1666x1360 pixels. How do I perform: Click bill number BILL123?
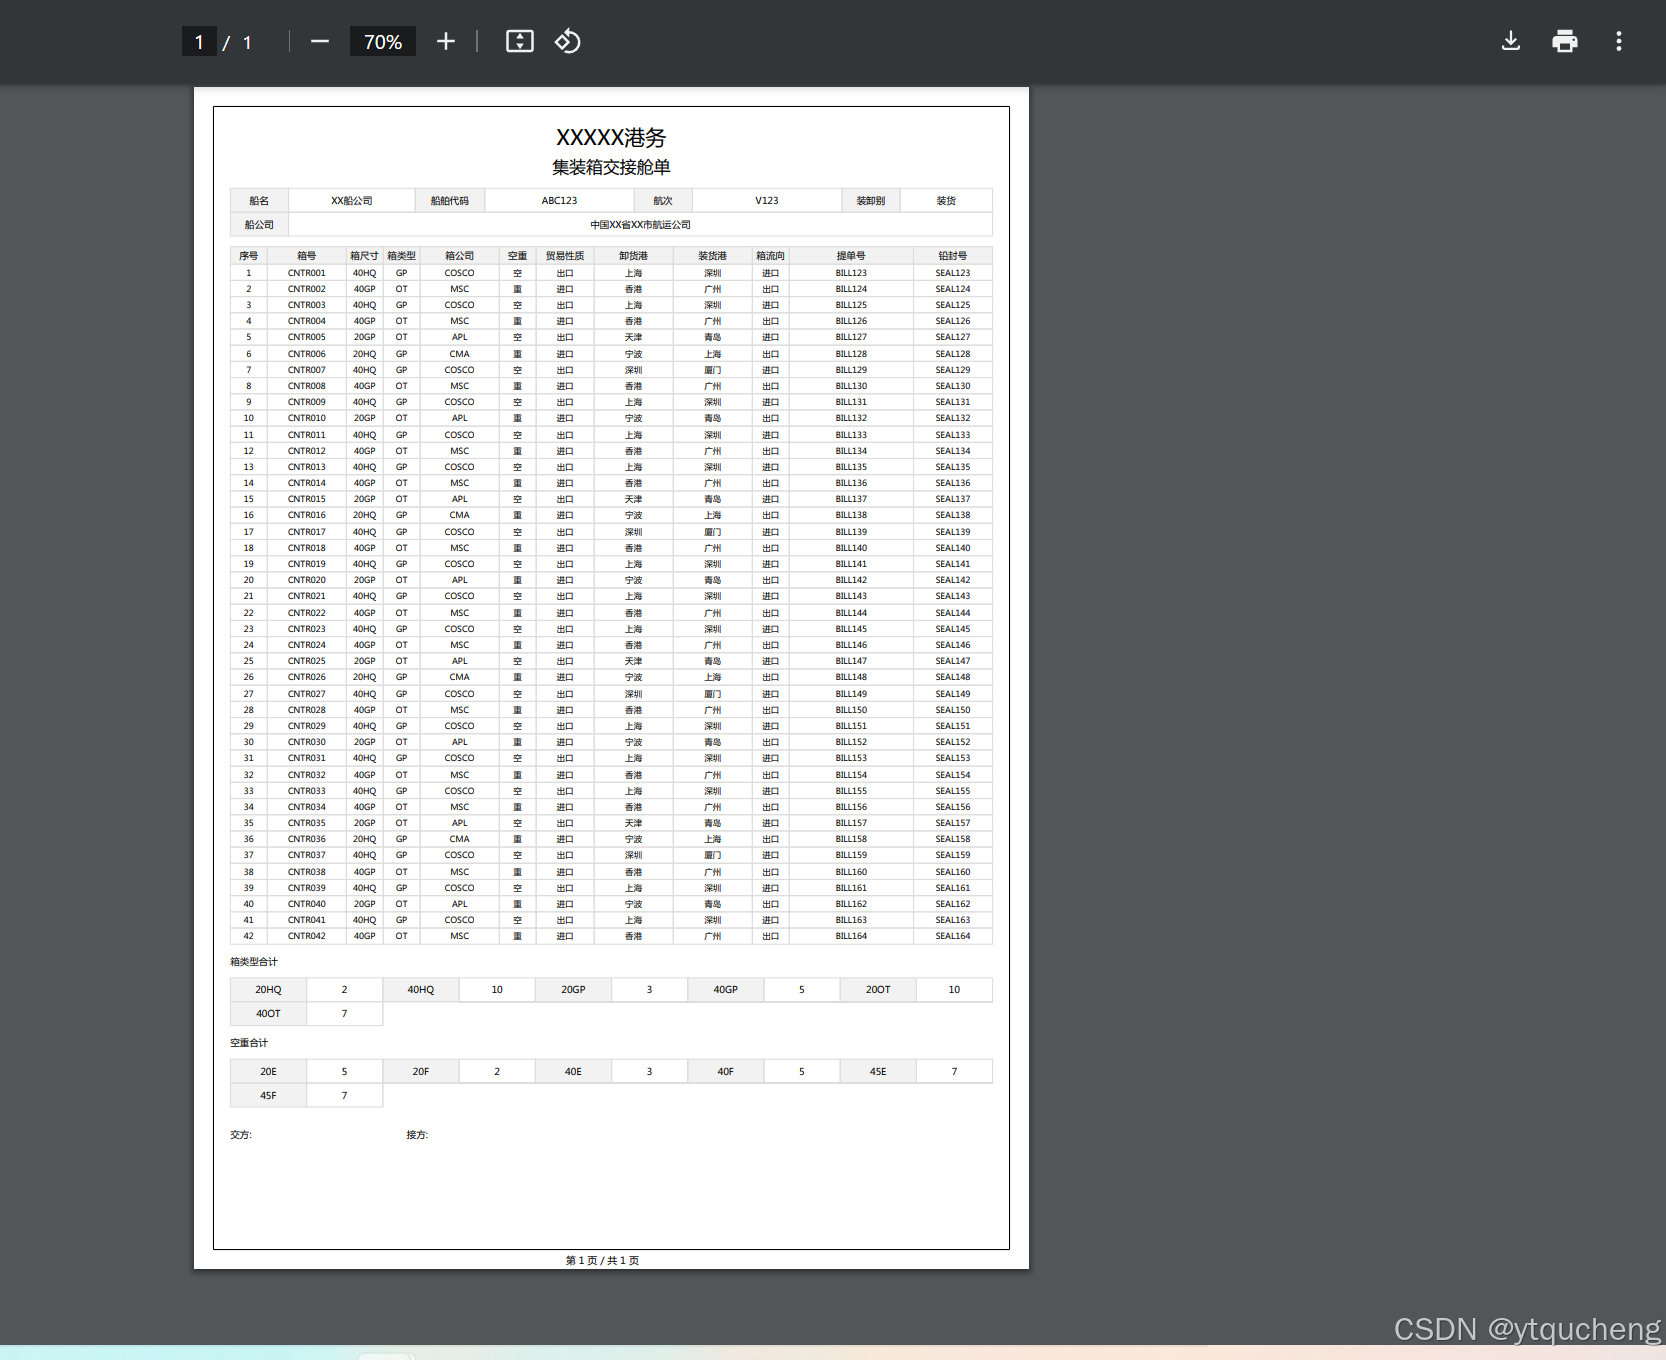[852, 273]
